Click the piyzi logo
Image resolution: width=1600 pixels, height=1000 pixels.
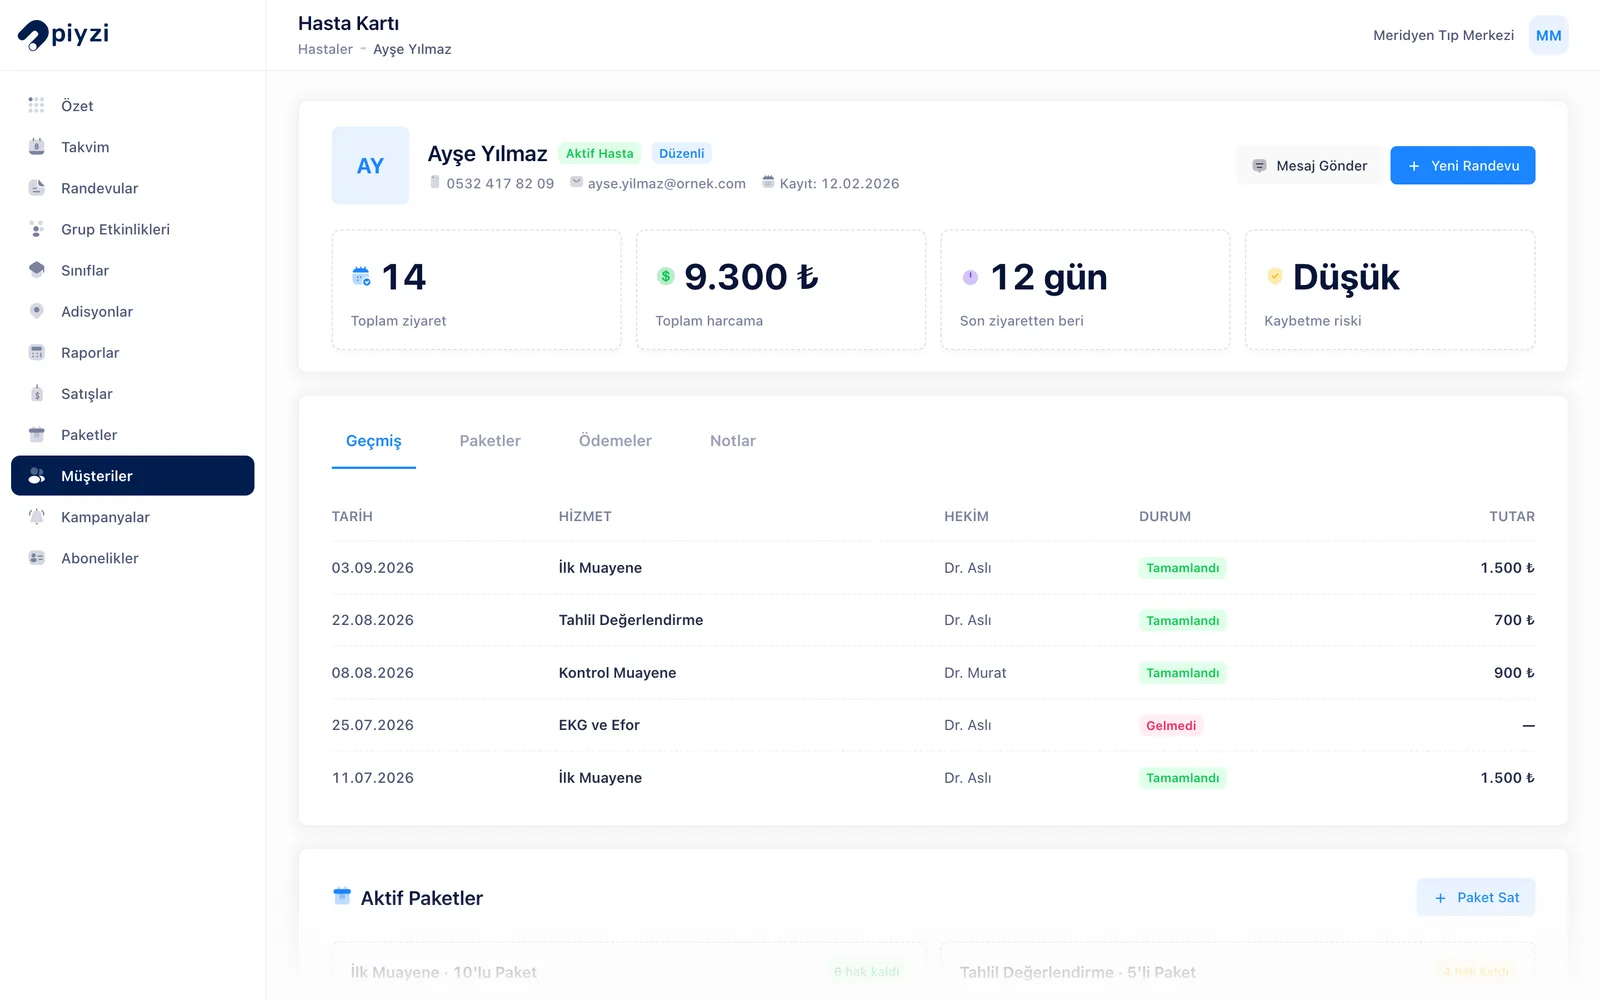(63, 34)
